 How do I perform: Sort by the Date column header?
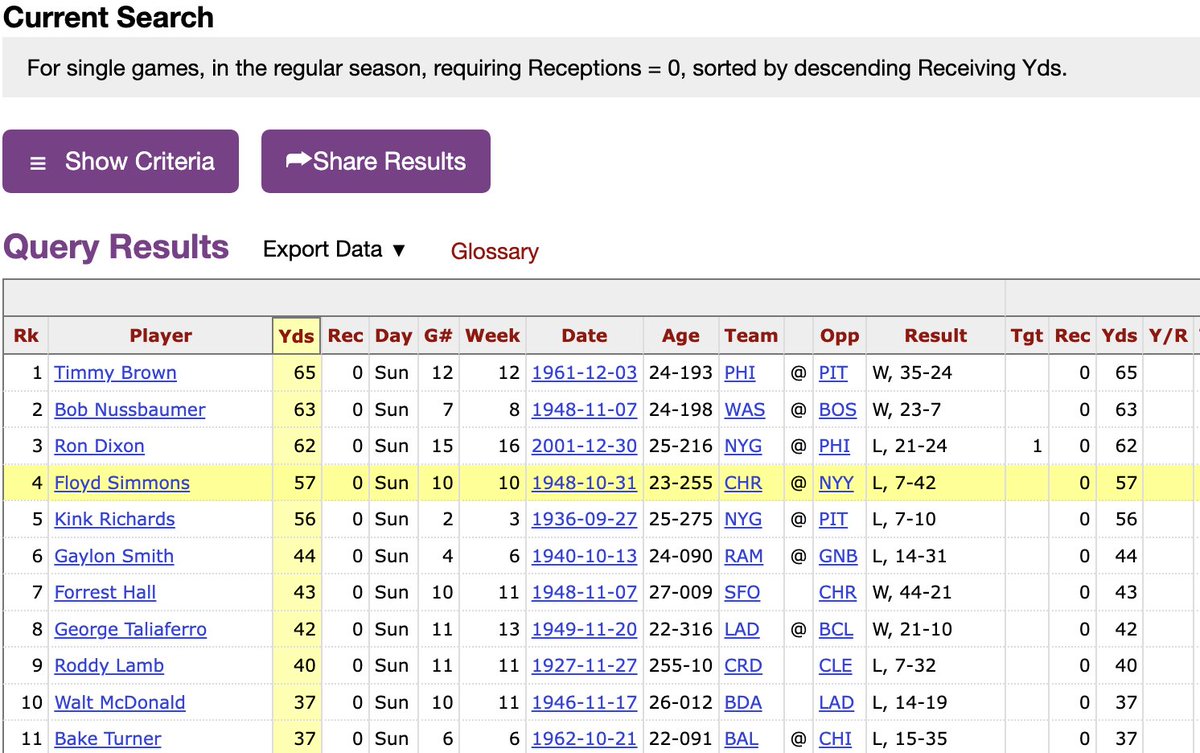click(x=584, y=336)
